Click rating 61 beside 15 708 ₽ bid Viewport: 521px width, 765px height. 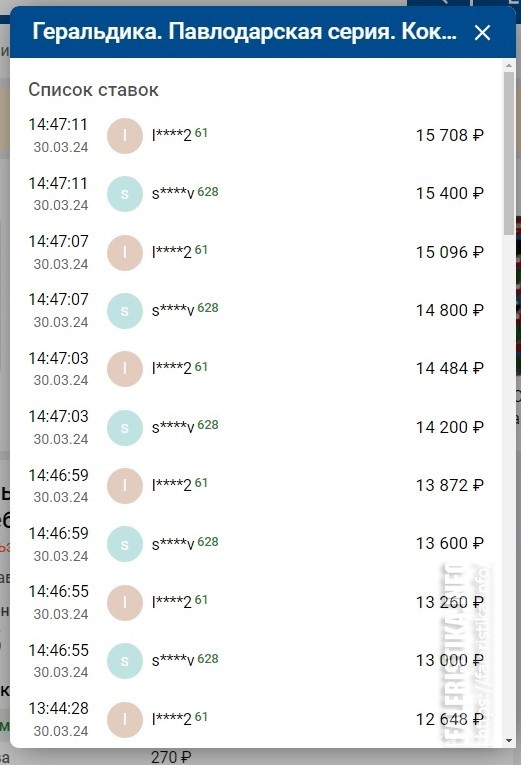pyautogui.click(x=201, y=133)
